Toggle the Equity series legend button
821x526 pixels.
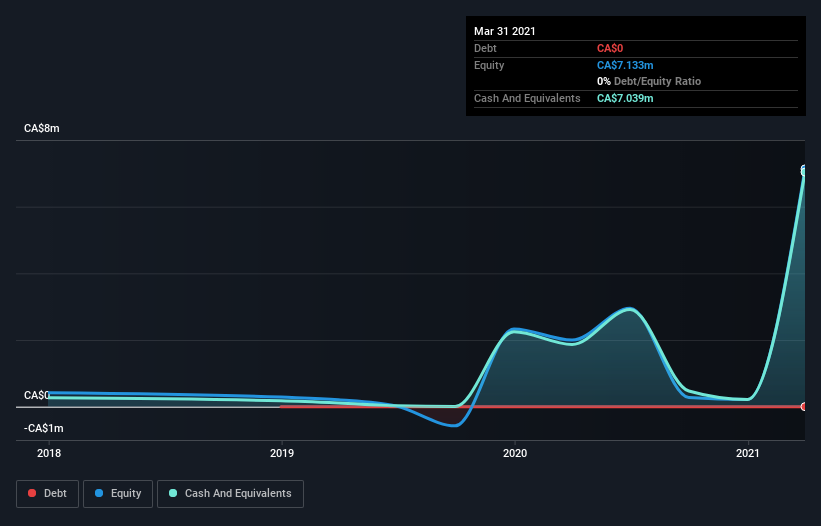tap(118, 494)
